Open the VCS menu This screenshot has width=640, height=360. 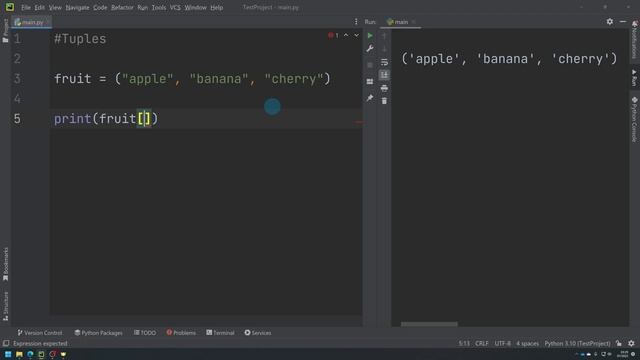(175, 7)
